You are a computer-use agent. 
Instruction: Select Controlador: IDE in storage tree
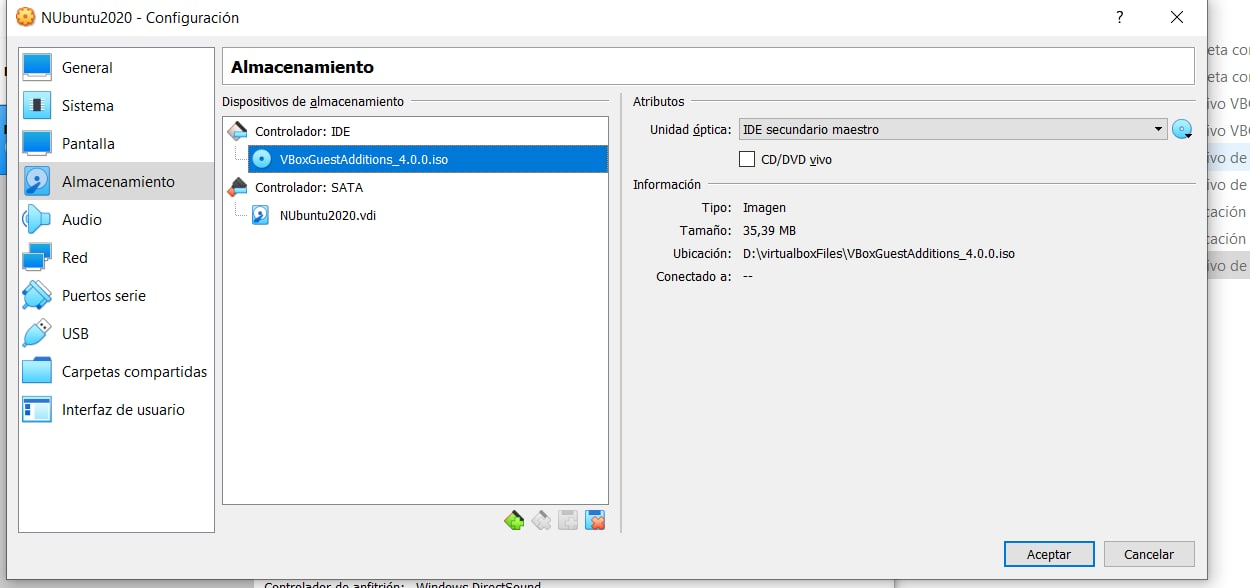[302, 131]
